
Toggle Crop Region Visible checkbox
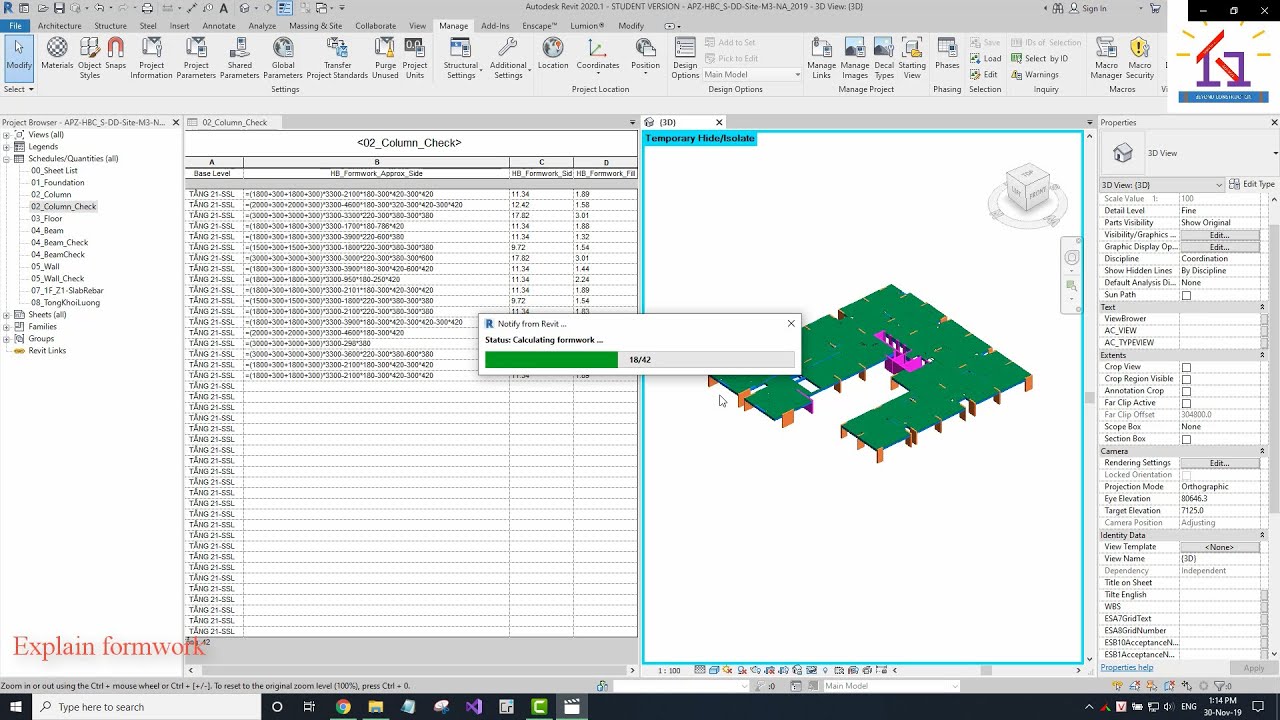pyautogui.click(x=1186, y=379)
